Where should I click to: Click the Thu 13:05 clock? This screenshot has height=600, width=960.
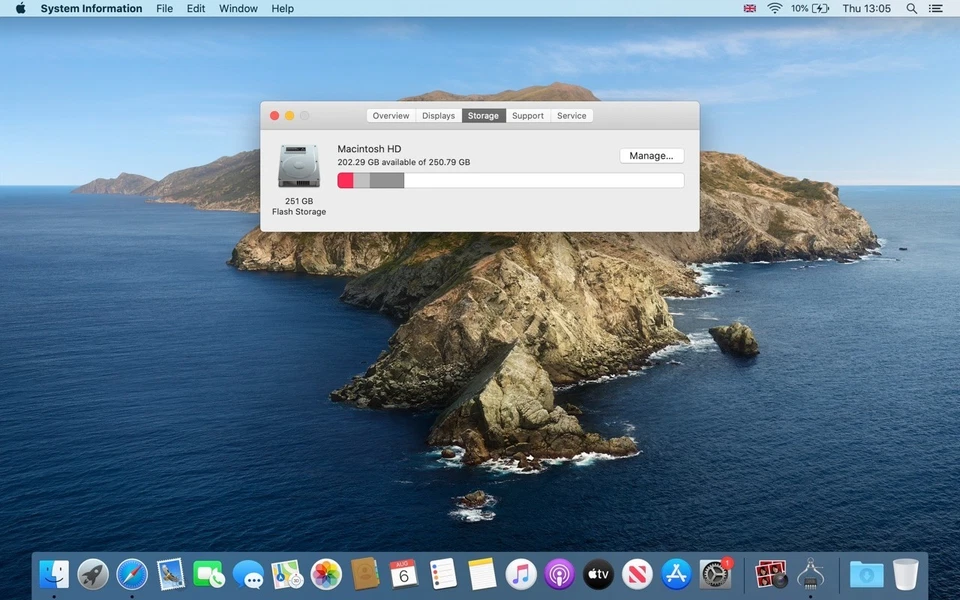[x=866, y=9]
